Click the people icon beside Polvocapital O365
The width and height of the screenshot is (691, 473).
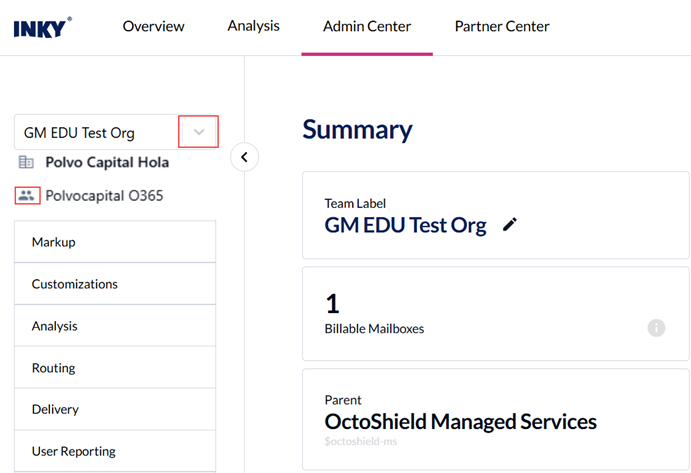click(x=27, y=196)
